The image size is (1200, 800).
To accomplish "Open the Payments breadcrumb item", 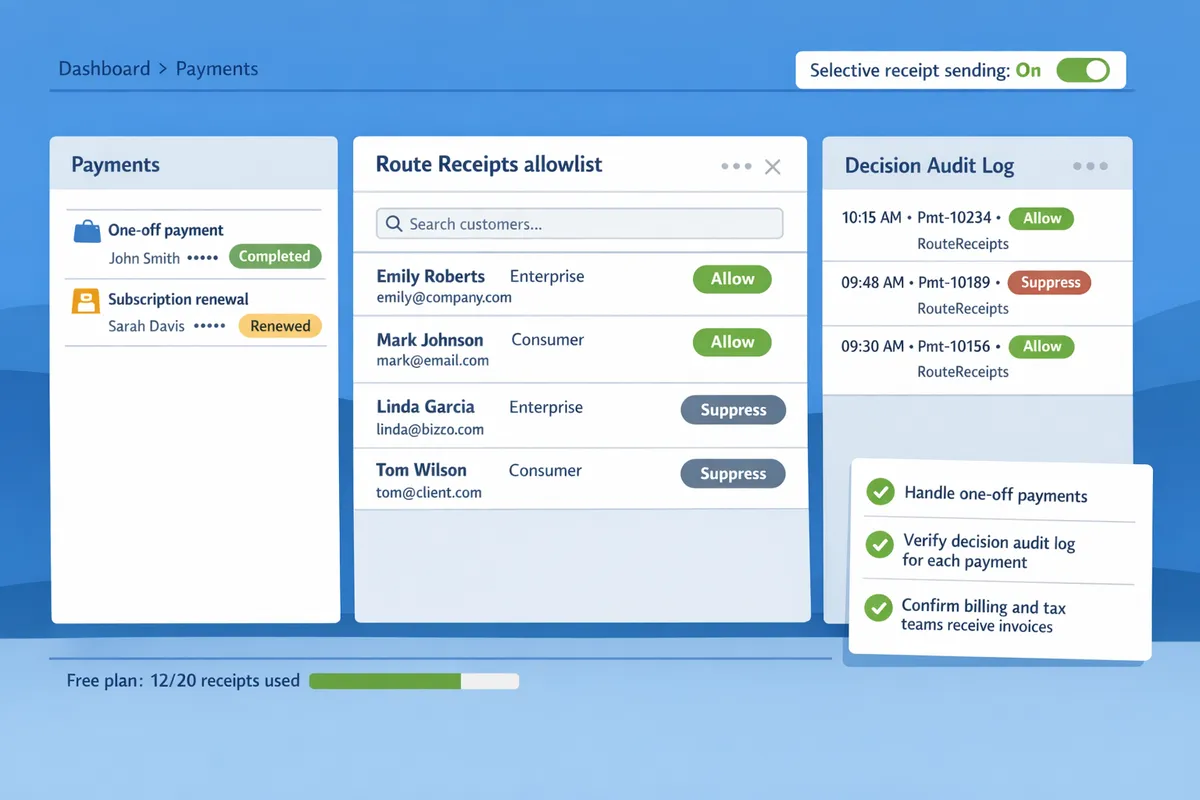I will [x=216, y=68].
